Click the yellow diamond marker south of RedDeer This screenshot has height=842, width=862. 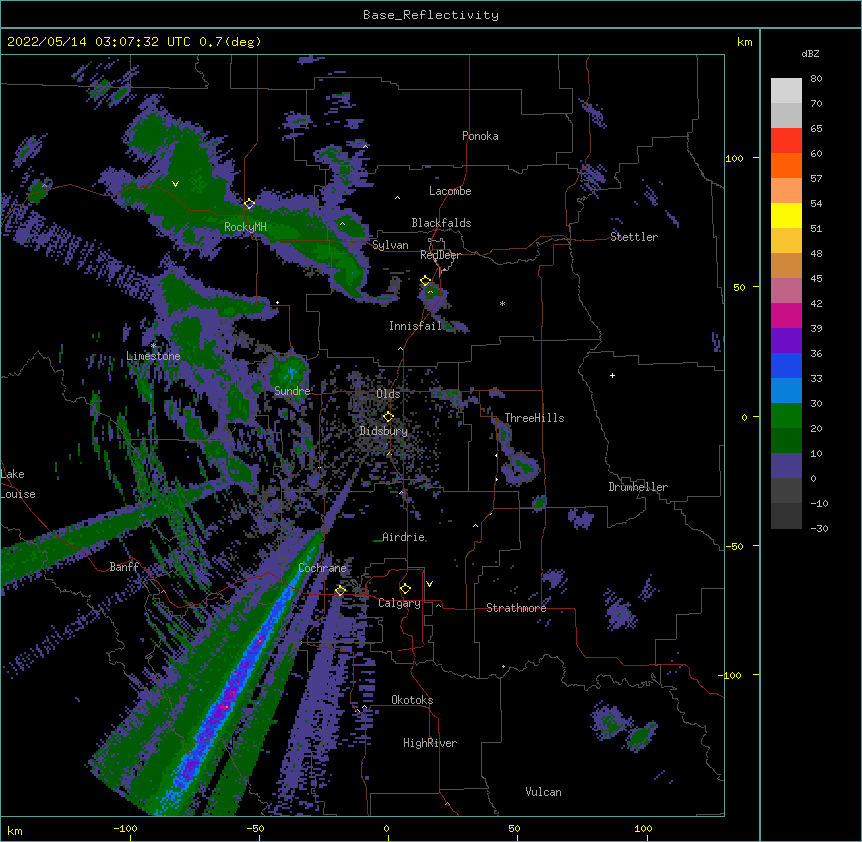pos(426,281)
